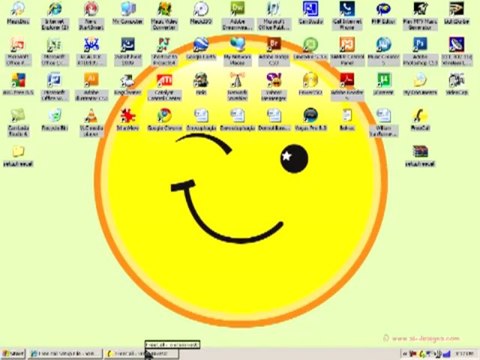Screen dimensions: 480x360
Task: Open the Windows Start menu
Action: coord(13,353)
